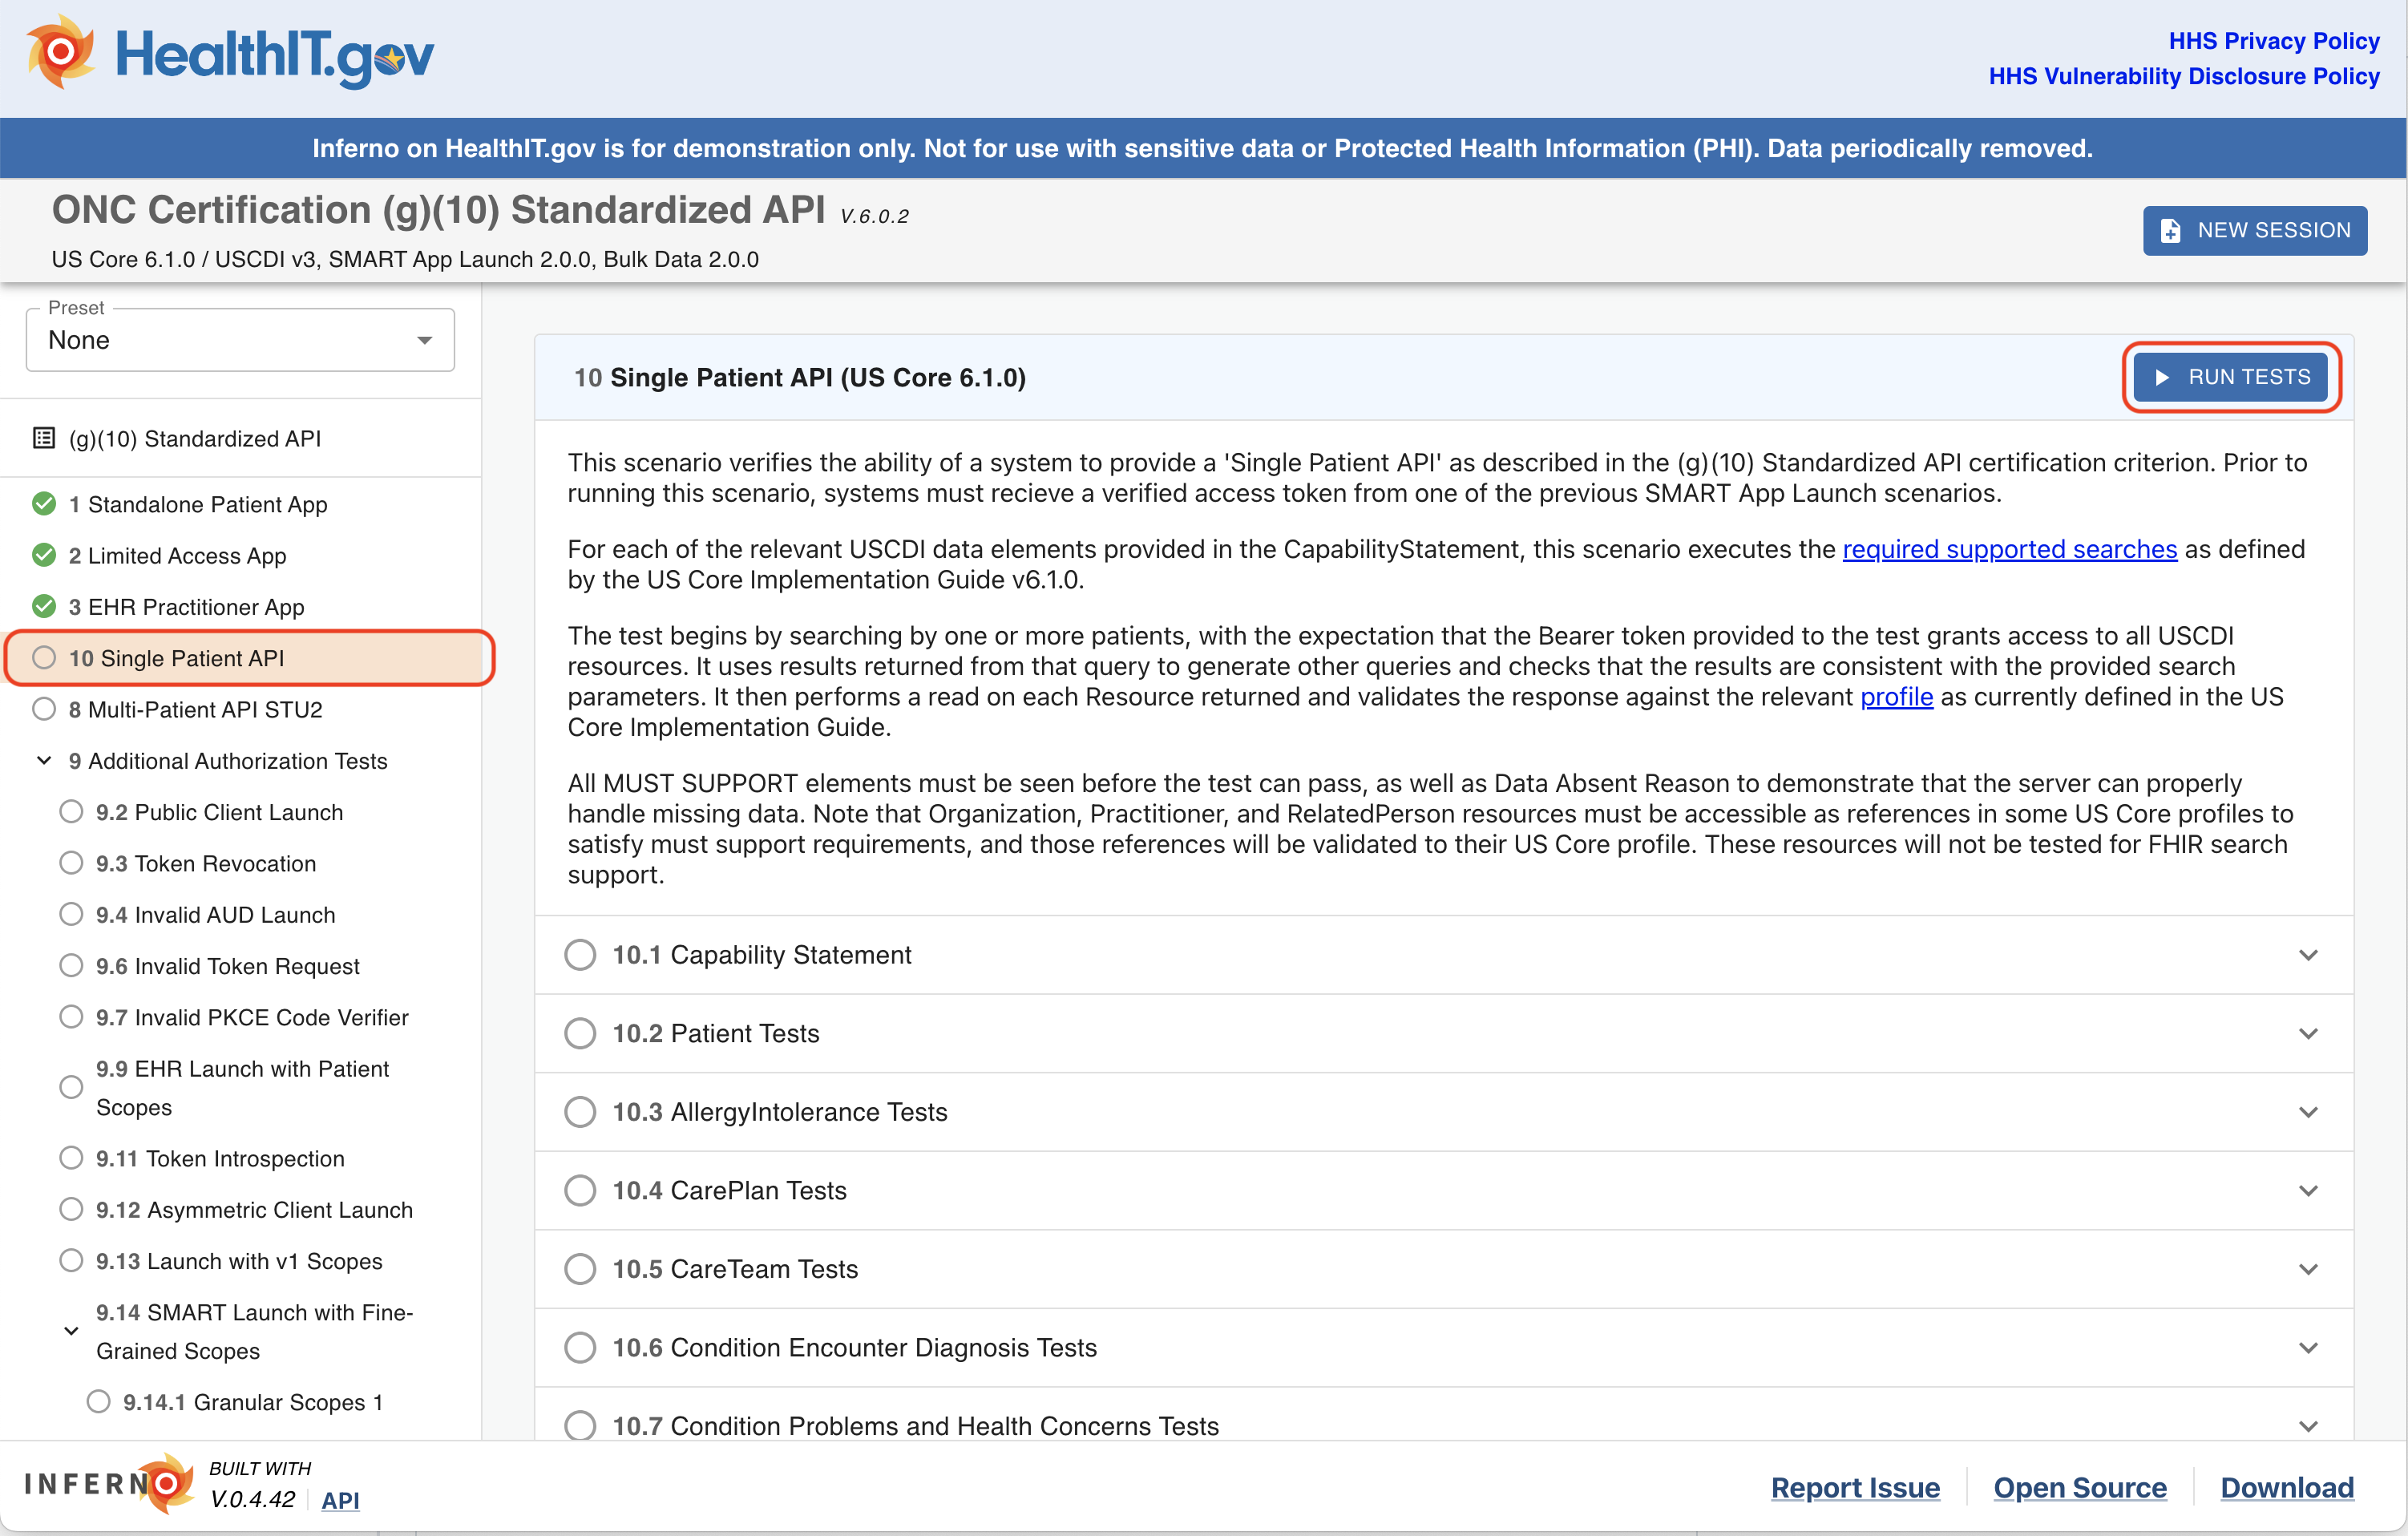Screen dimensions: 2408x1536
Task: Click the Run Tests button
Action: coord(2230,377)
